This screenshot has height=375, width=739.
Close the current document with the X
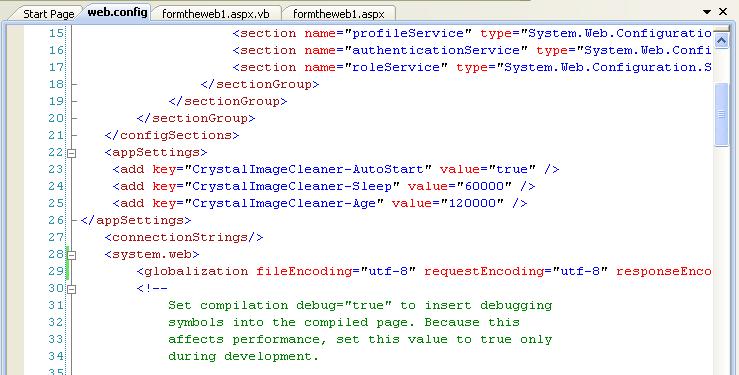723,12
